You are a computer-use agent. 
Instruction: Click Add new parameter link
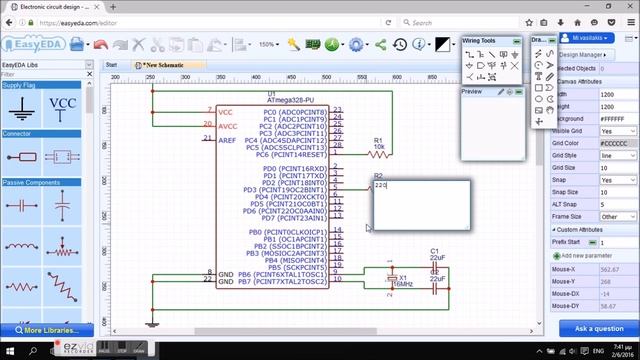pyautogui.click(x=582, y=256)
